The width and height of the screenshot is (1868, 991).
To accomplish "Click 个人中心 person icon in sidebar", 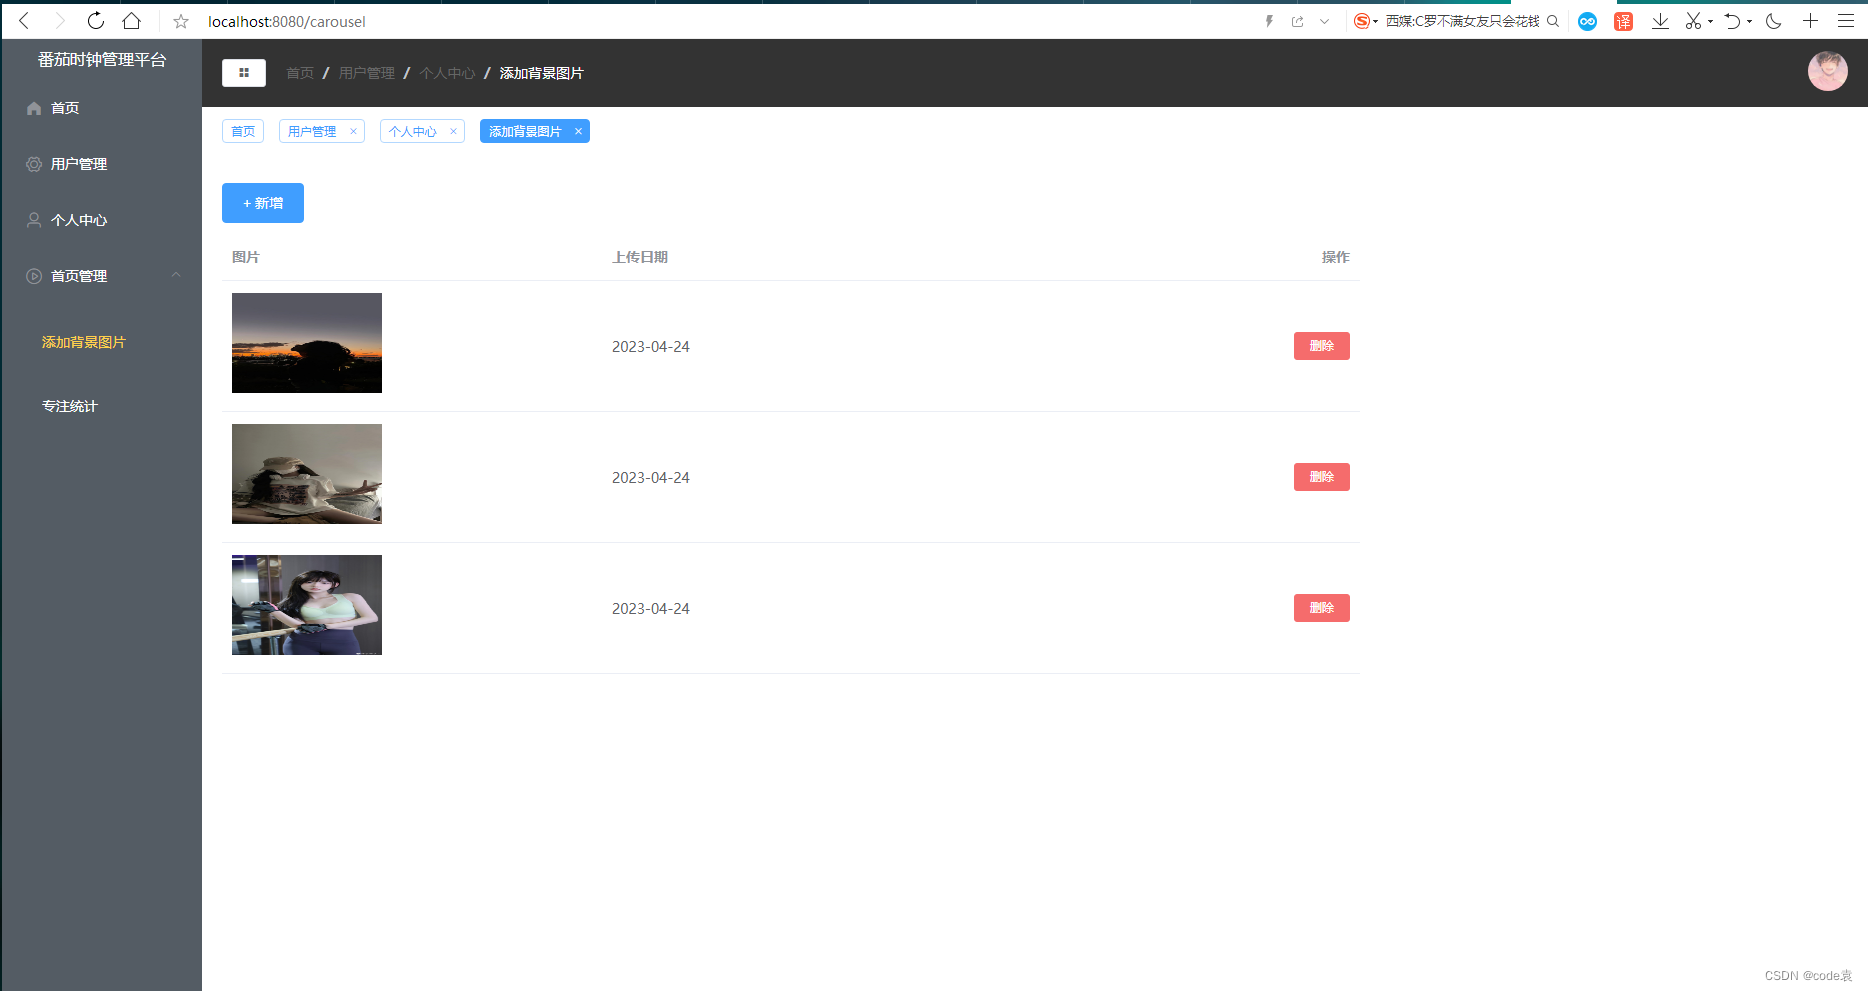I will tap(34, 220).
